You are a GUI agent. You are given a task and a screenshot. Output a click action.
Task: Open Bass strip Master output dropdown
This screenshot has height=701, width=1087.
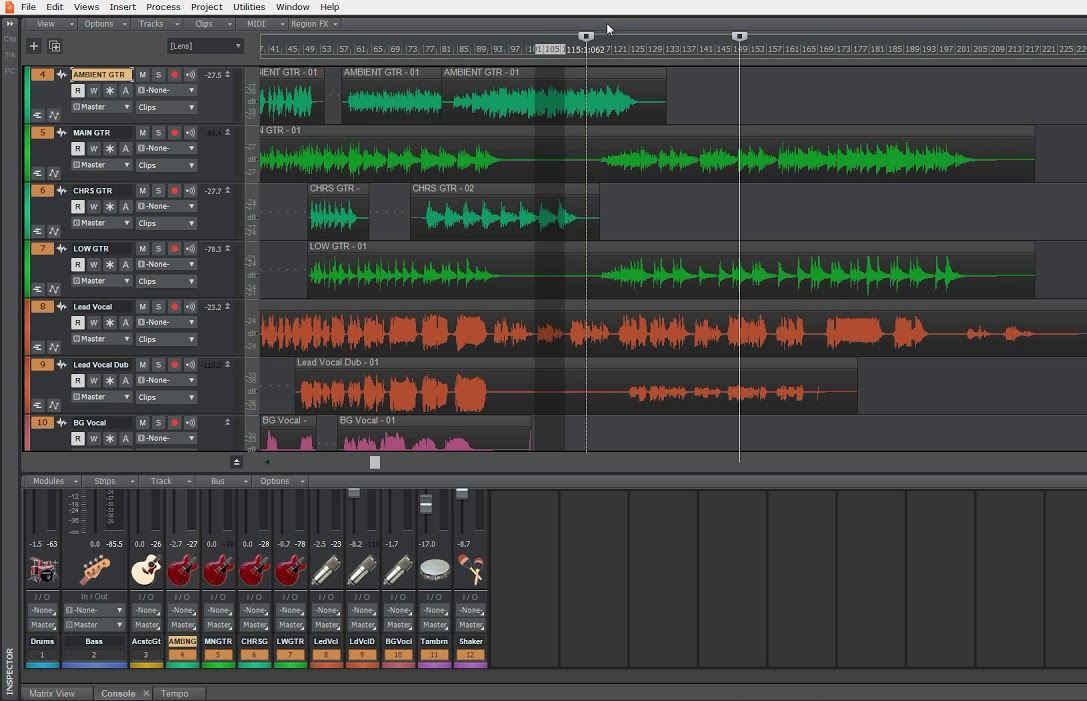94,625
